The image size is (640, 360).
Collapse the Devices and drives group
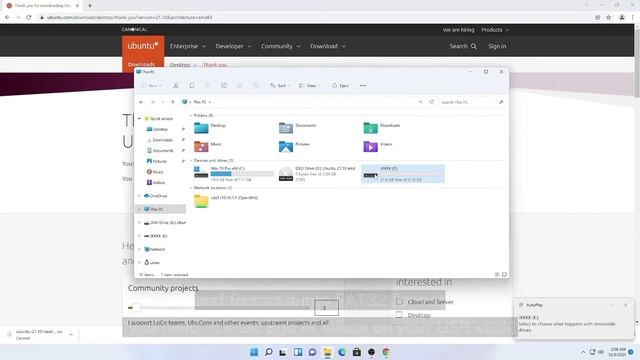(191, 160)
